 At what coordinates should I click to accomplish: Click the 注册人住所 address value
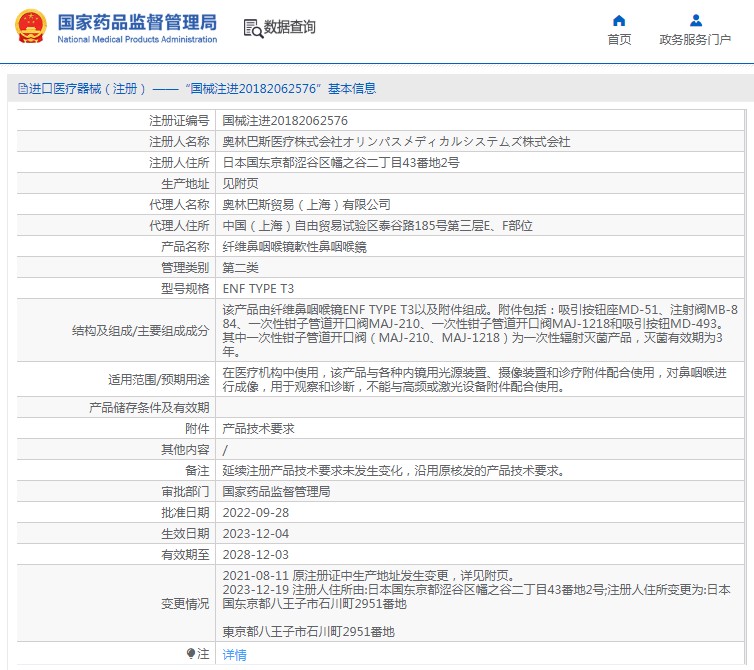pyautogui.click(x=340, y=163)
